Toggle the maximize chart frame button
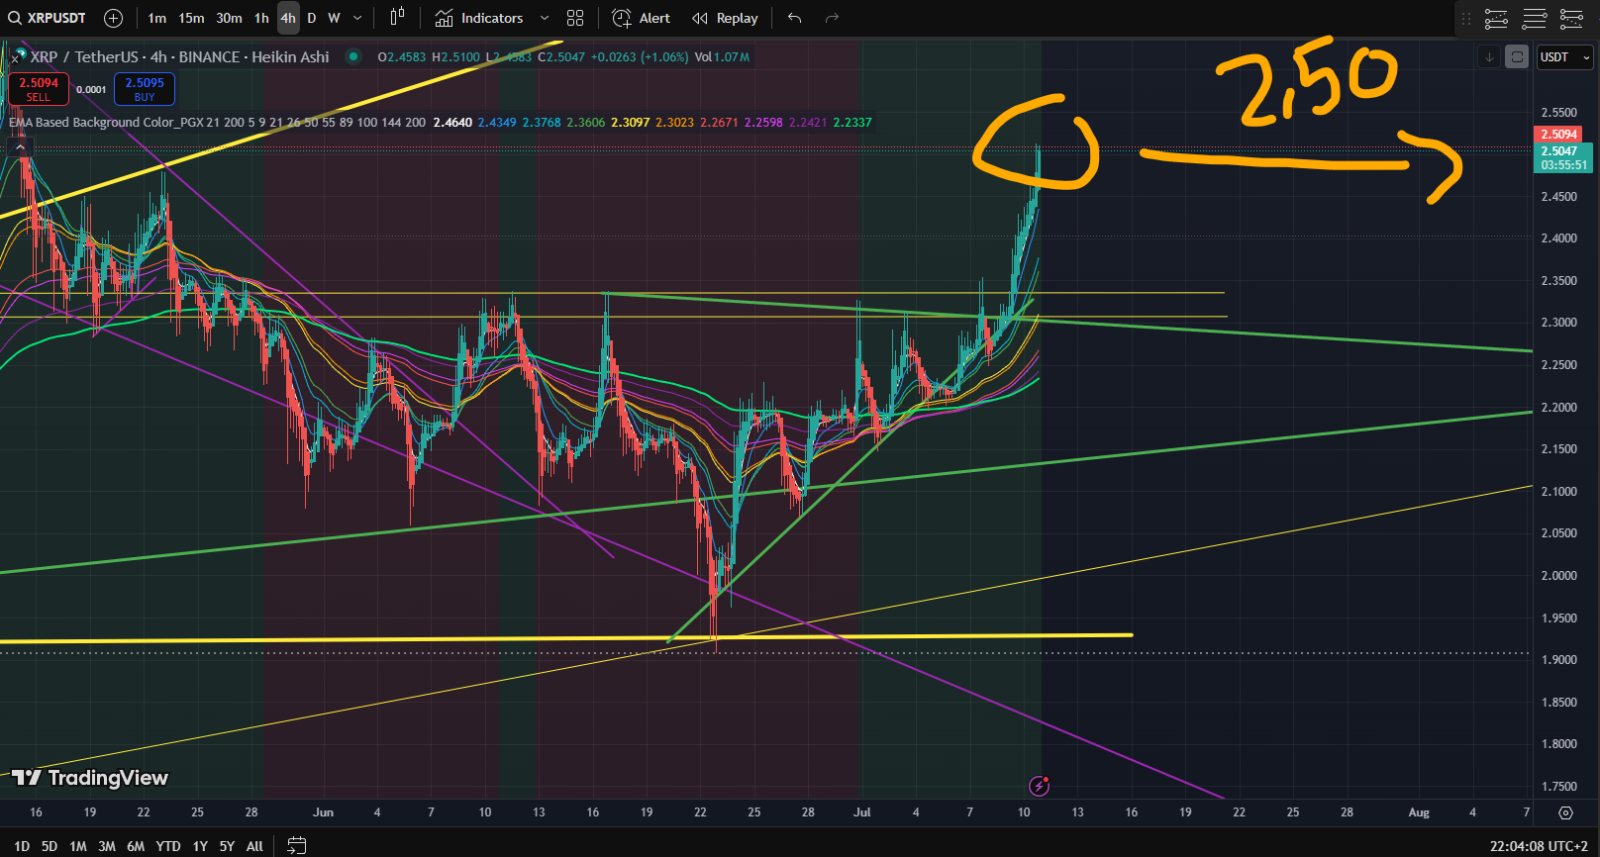The image size is (1600, 857). [x=1517, y=57]
